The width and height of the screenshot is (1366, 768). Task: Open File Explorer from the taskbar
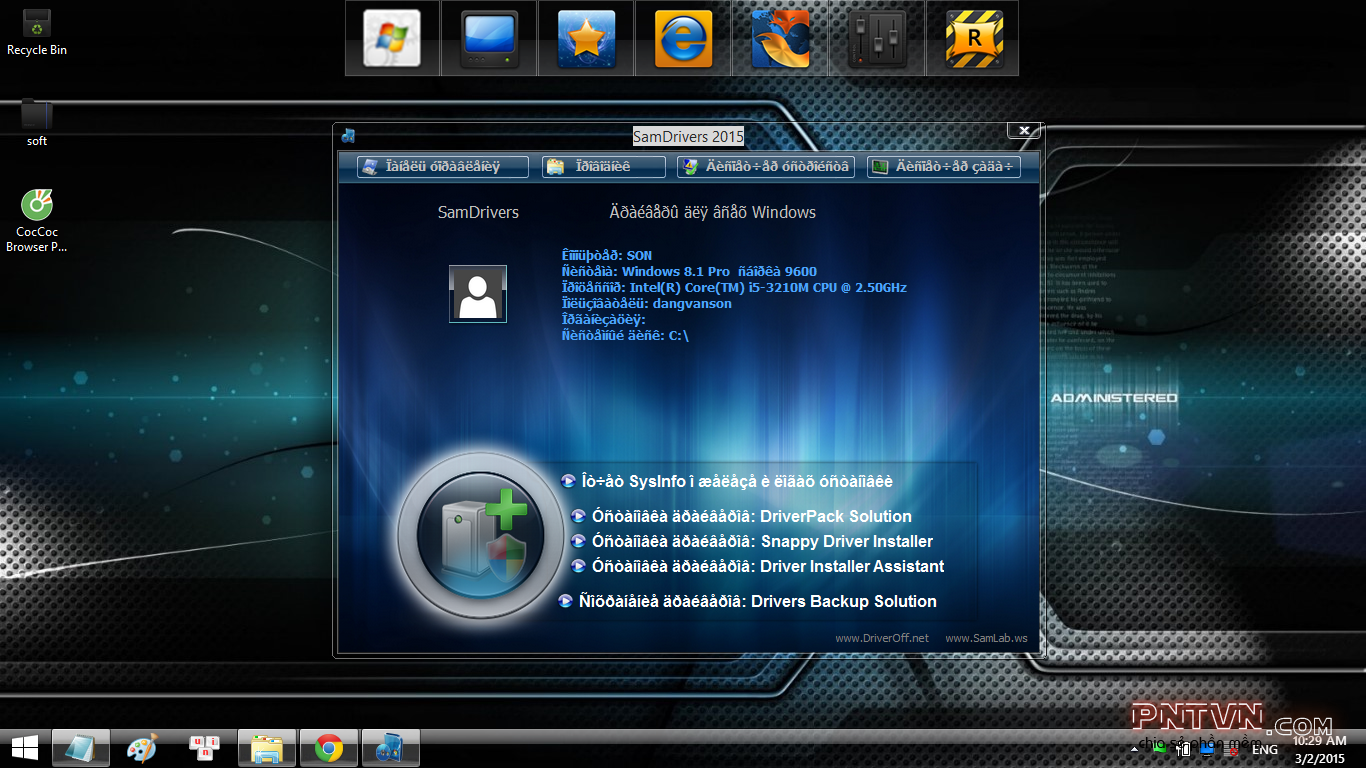267,748
